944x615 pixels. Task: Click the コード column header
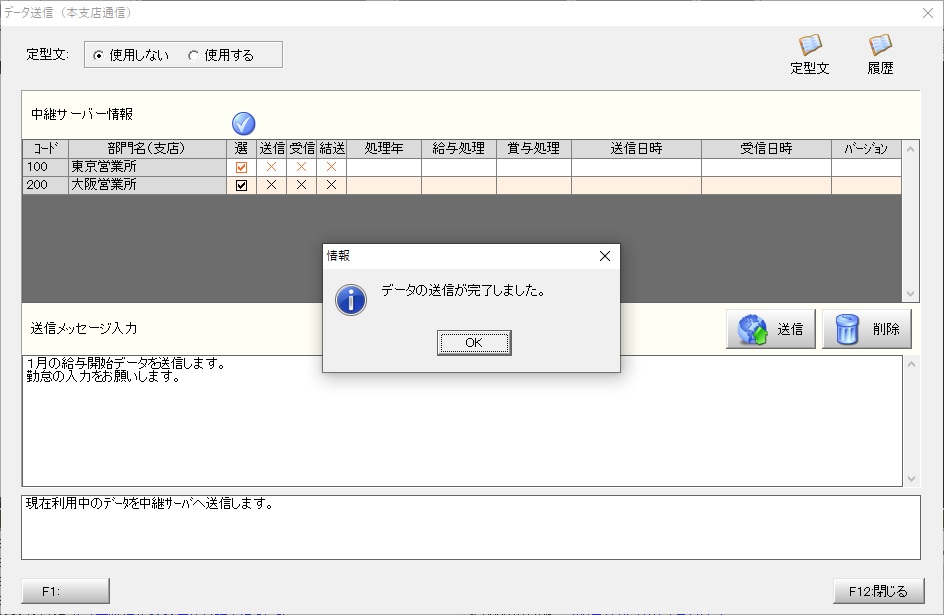tap(46, 149)
